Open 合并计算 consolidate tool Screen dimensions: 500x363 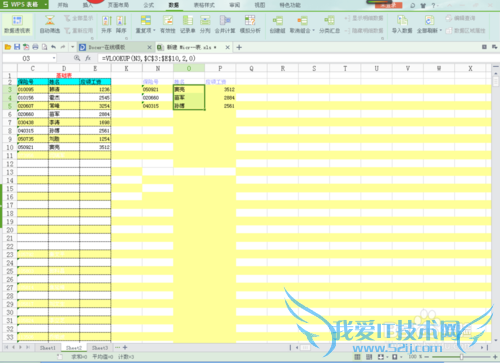[x=225, y=24]
